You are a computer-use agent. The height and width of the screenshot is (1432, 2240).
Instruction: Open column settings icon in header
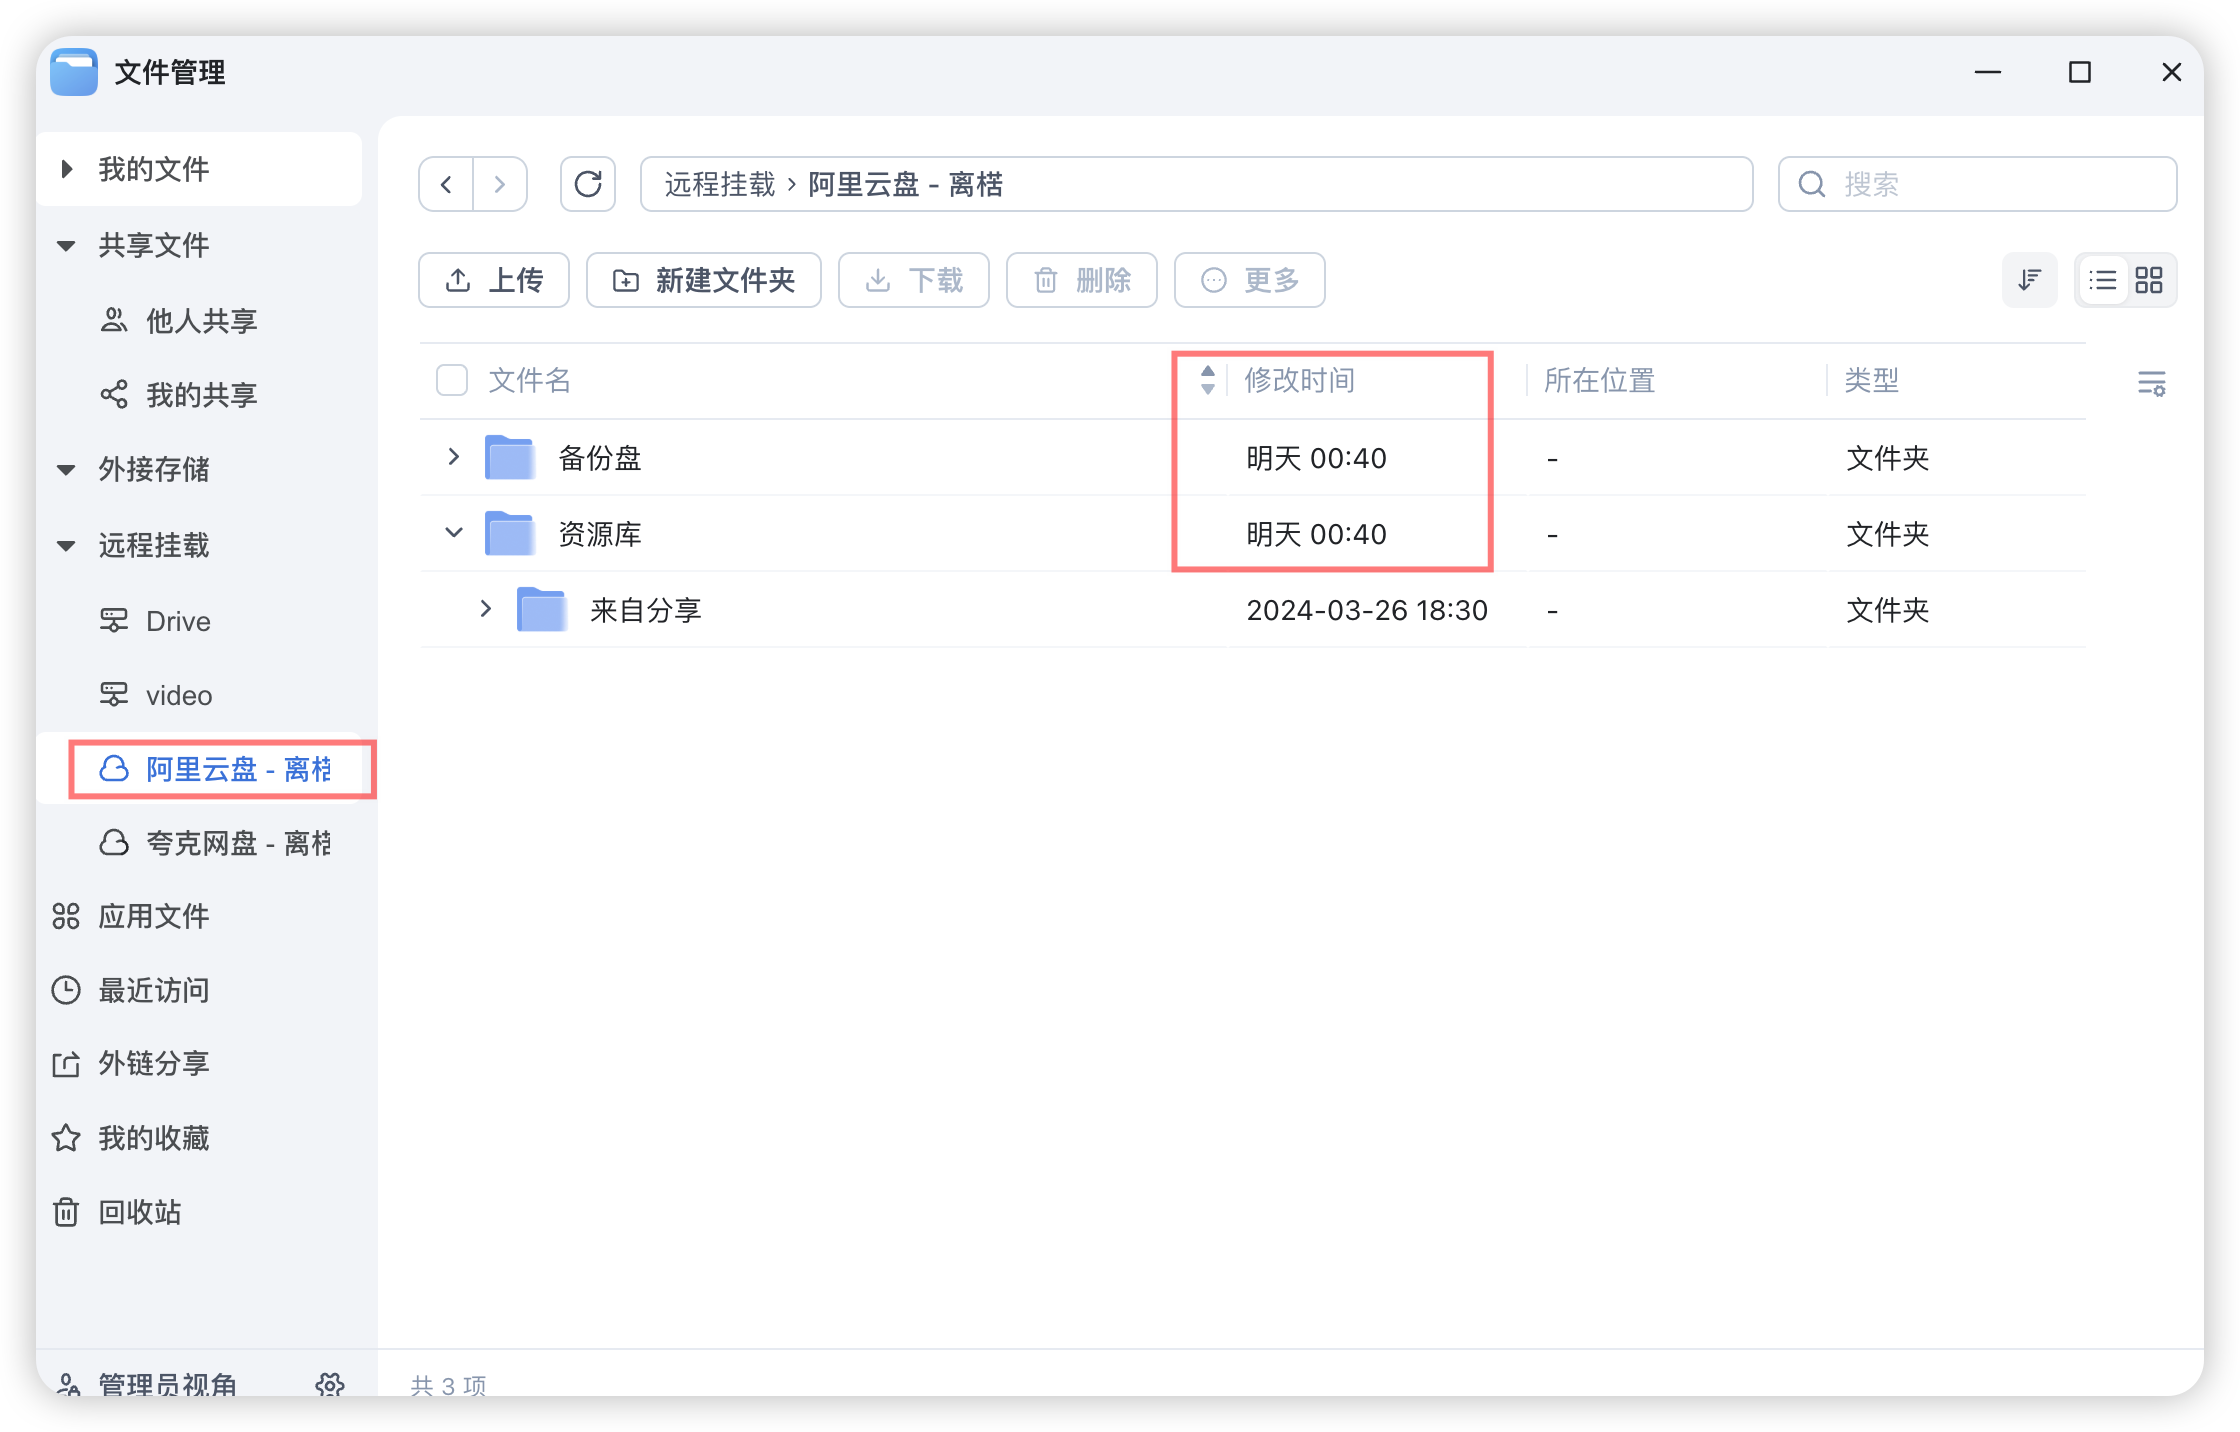click(2151, 383)
